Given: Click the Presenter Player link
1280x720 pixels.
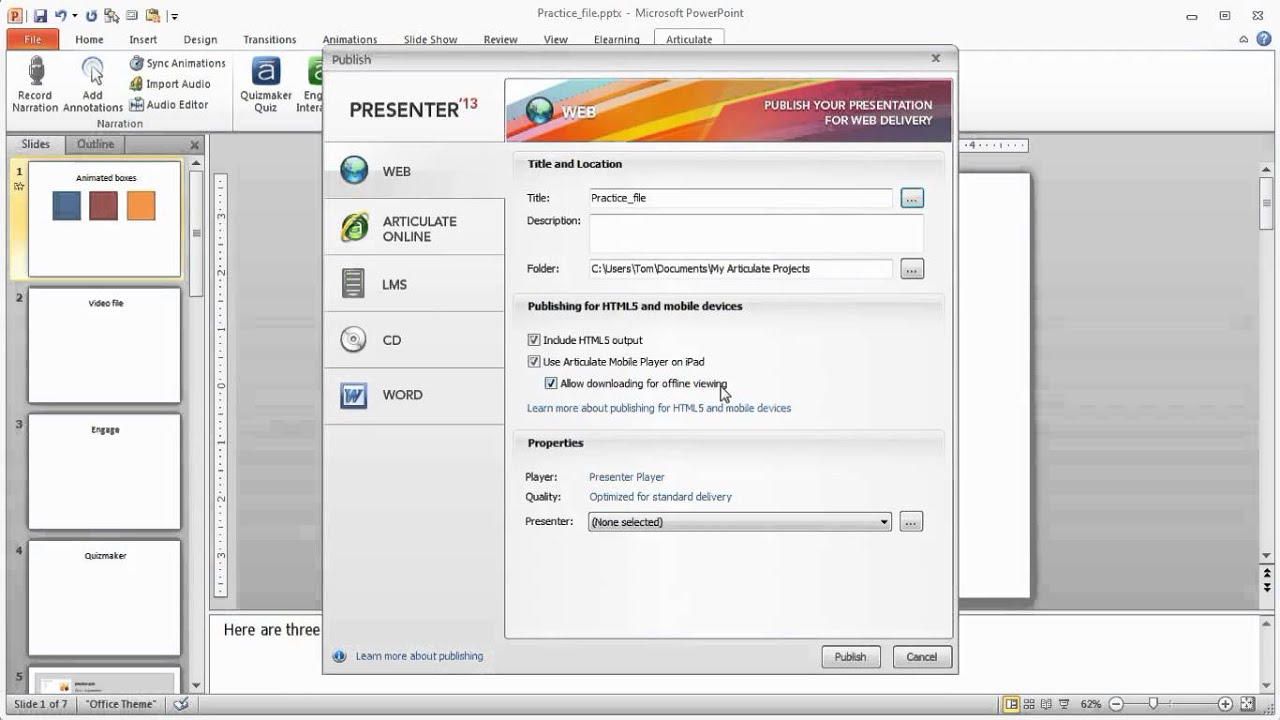Looking at the screenshot, I should pos(627,477).
